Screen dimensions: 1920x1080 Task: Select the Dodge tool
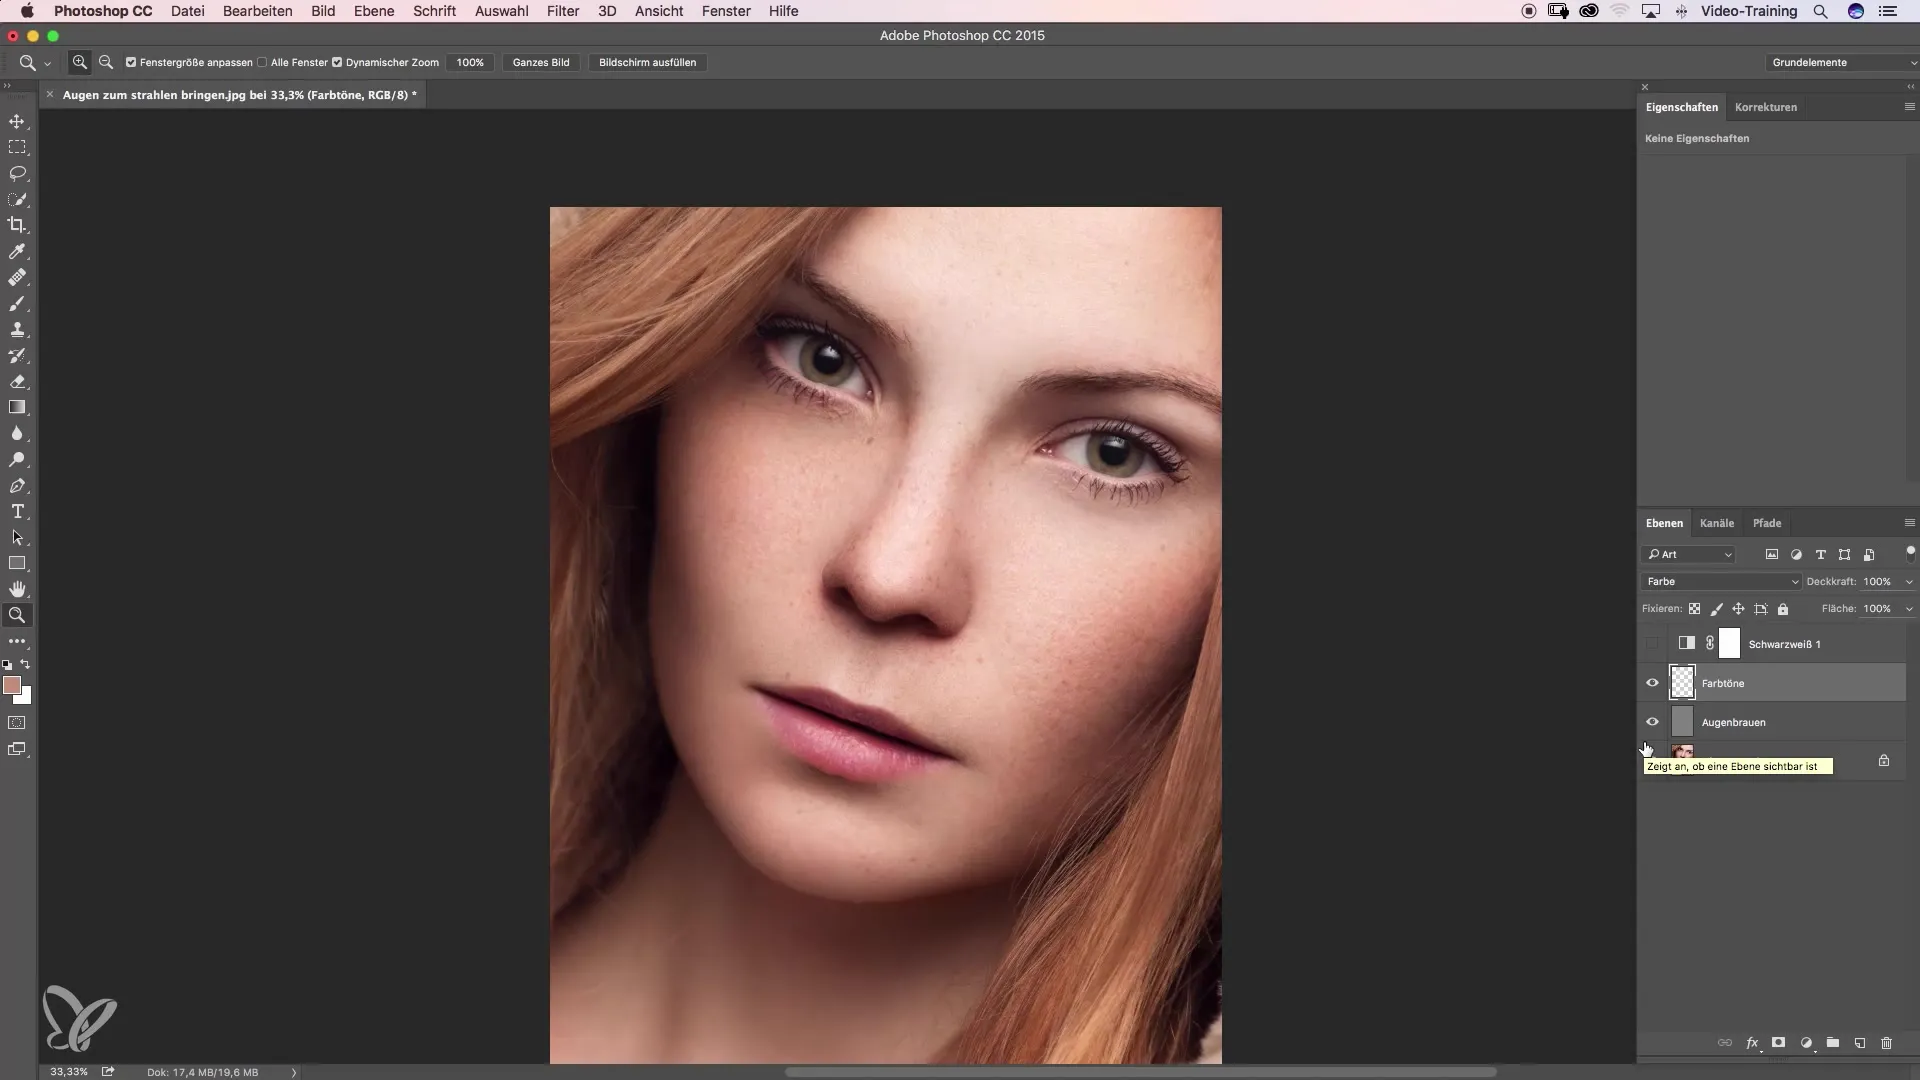(17, 459)
